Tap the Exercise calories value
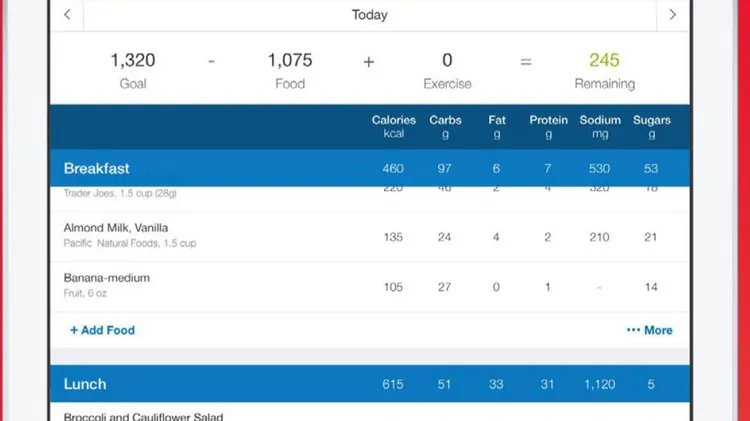Screen dimensions: 750x421 point(447,60)
